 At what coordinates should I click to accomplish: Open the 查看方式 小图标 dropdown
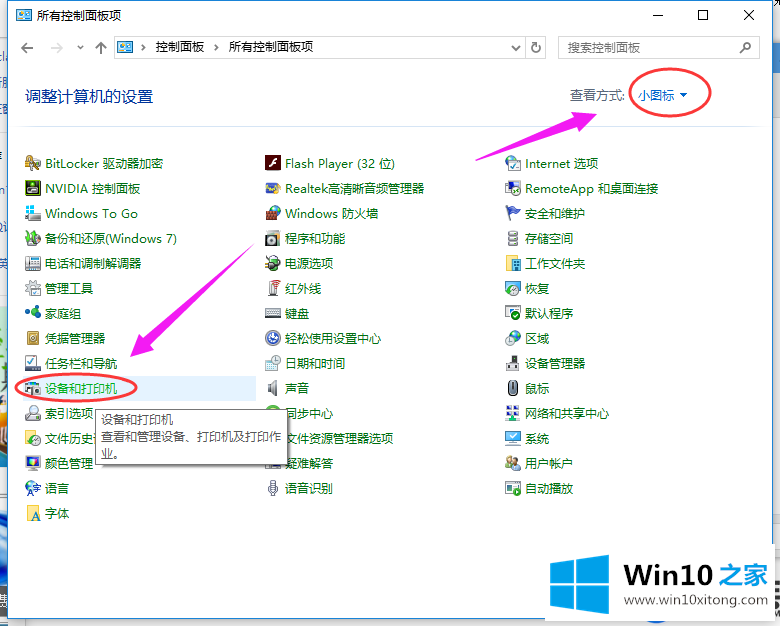[662, 95]
